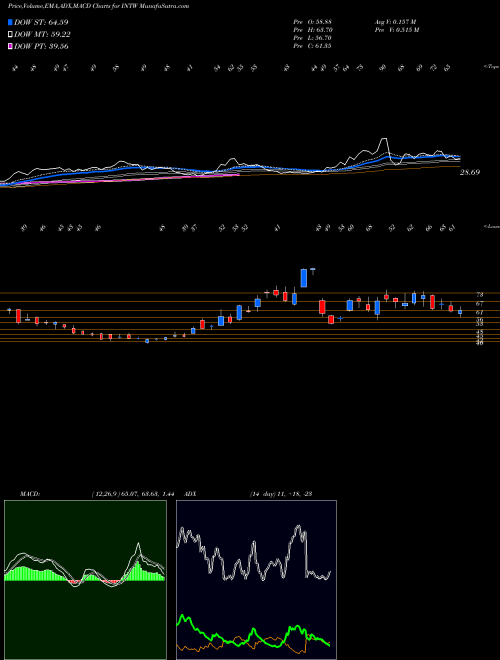Select the Pre L: 56.70 value

click(312, 38)
